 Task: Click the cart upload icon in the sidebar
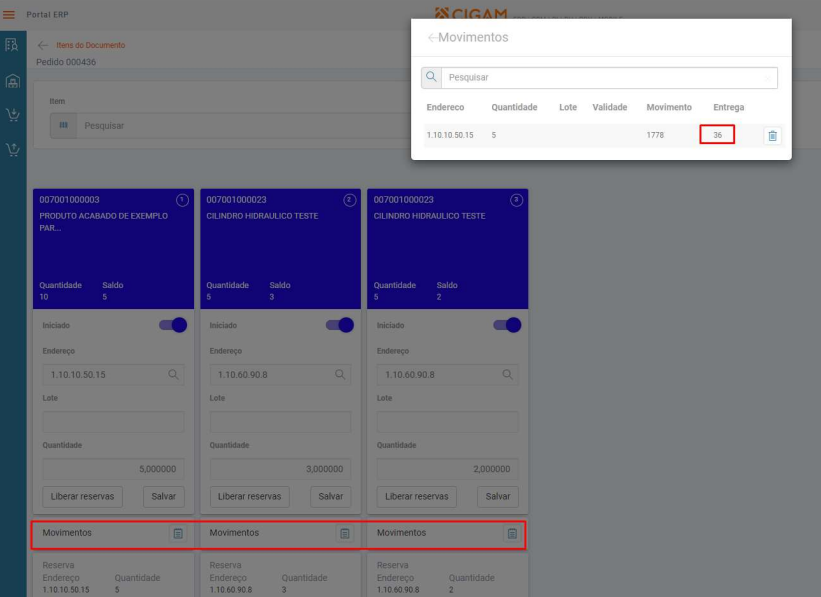click(13, 150)
